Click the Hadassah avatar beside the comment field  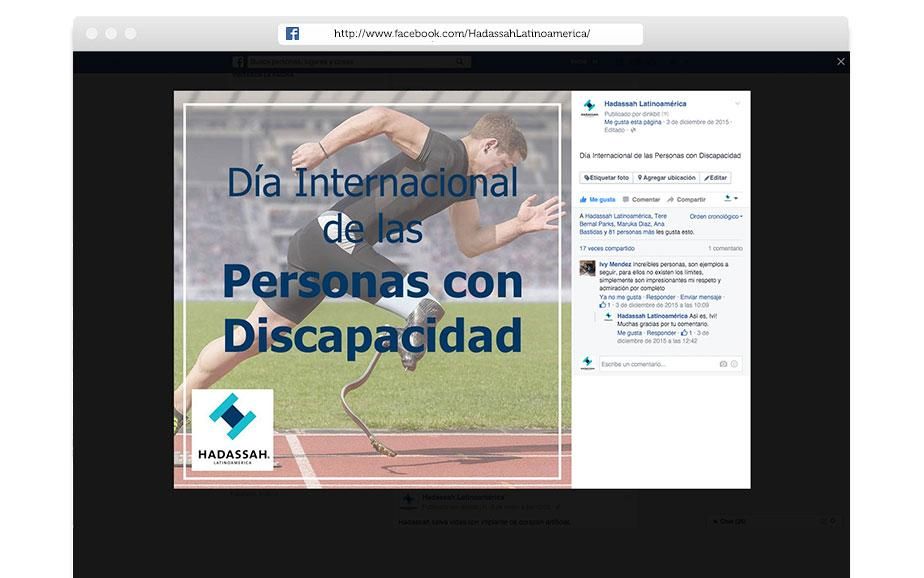[588, 362]
